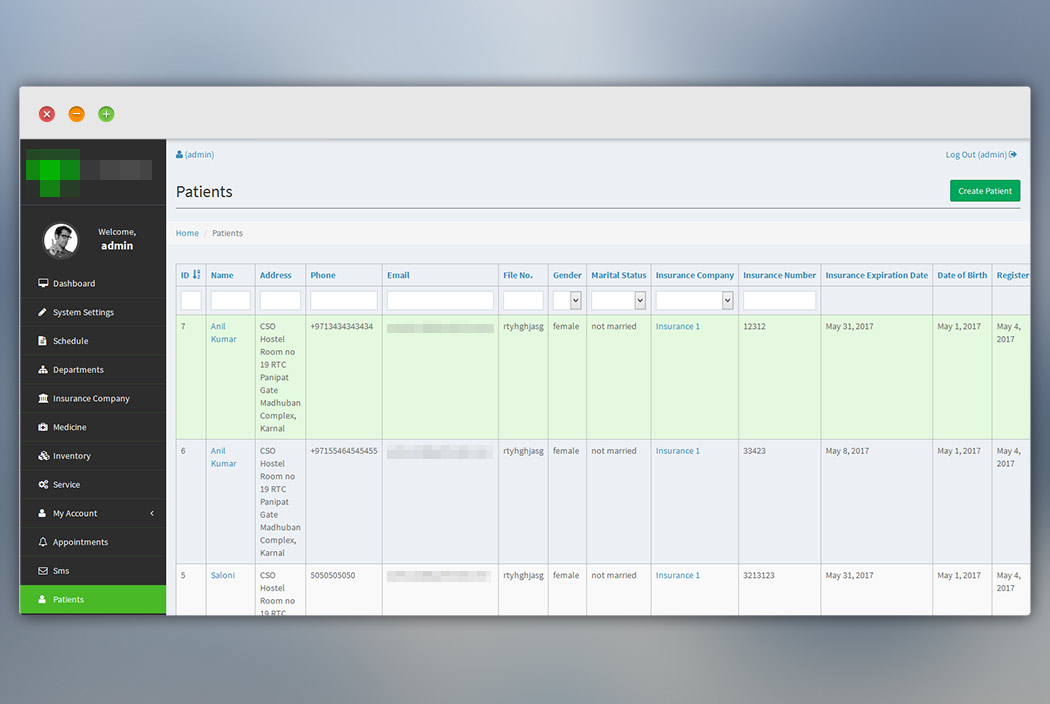1050x704 pixels.
Task: Click the Service gears icon
Action: click(x=43, y=484)
